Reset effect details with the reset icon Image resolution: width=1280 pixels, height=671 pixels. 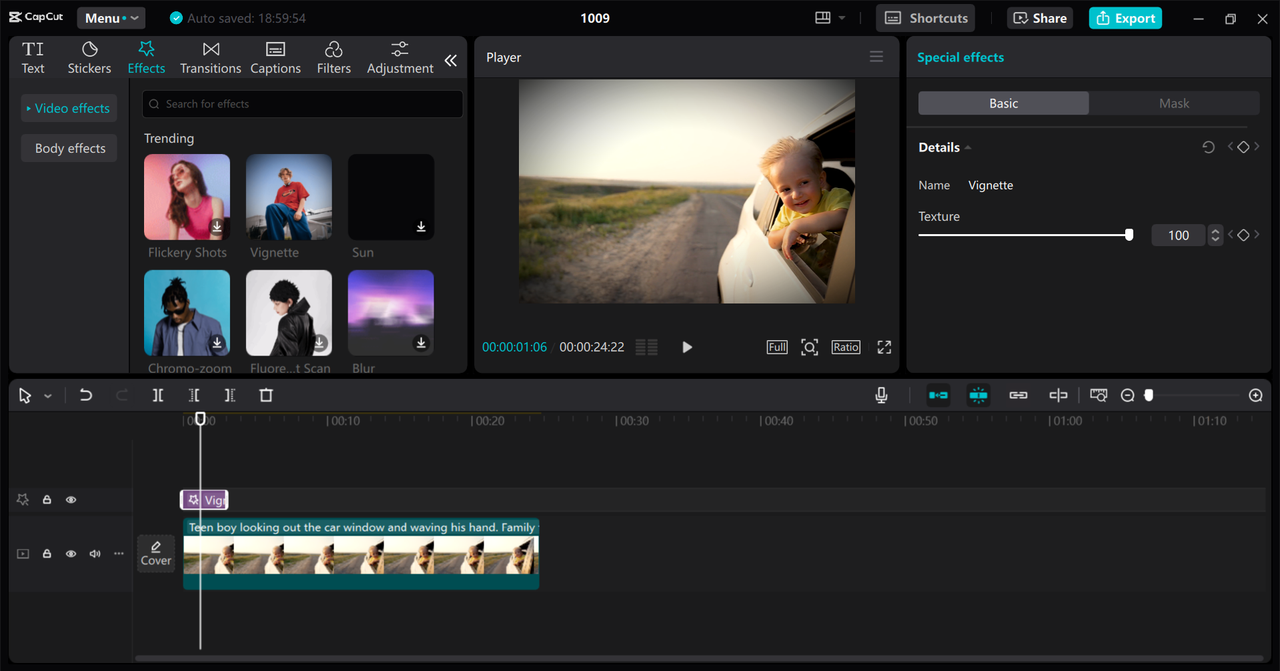coord(1208,147)
